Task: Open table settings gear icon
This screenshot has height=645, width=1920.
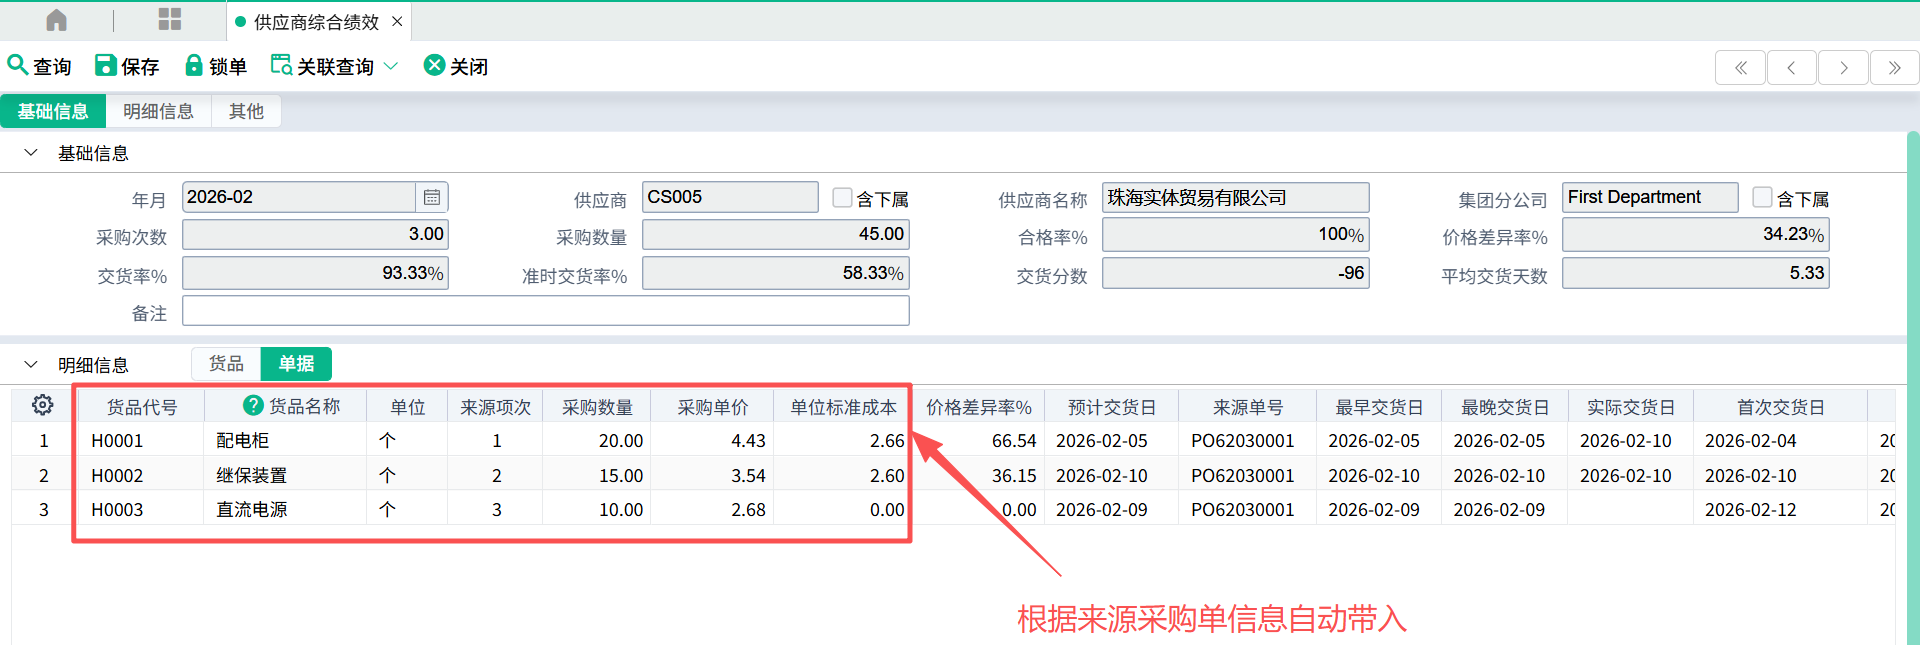Action: [42, 405]
